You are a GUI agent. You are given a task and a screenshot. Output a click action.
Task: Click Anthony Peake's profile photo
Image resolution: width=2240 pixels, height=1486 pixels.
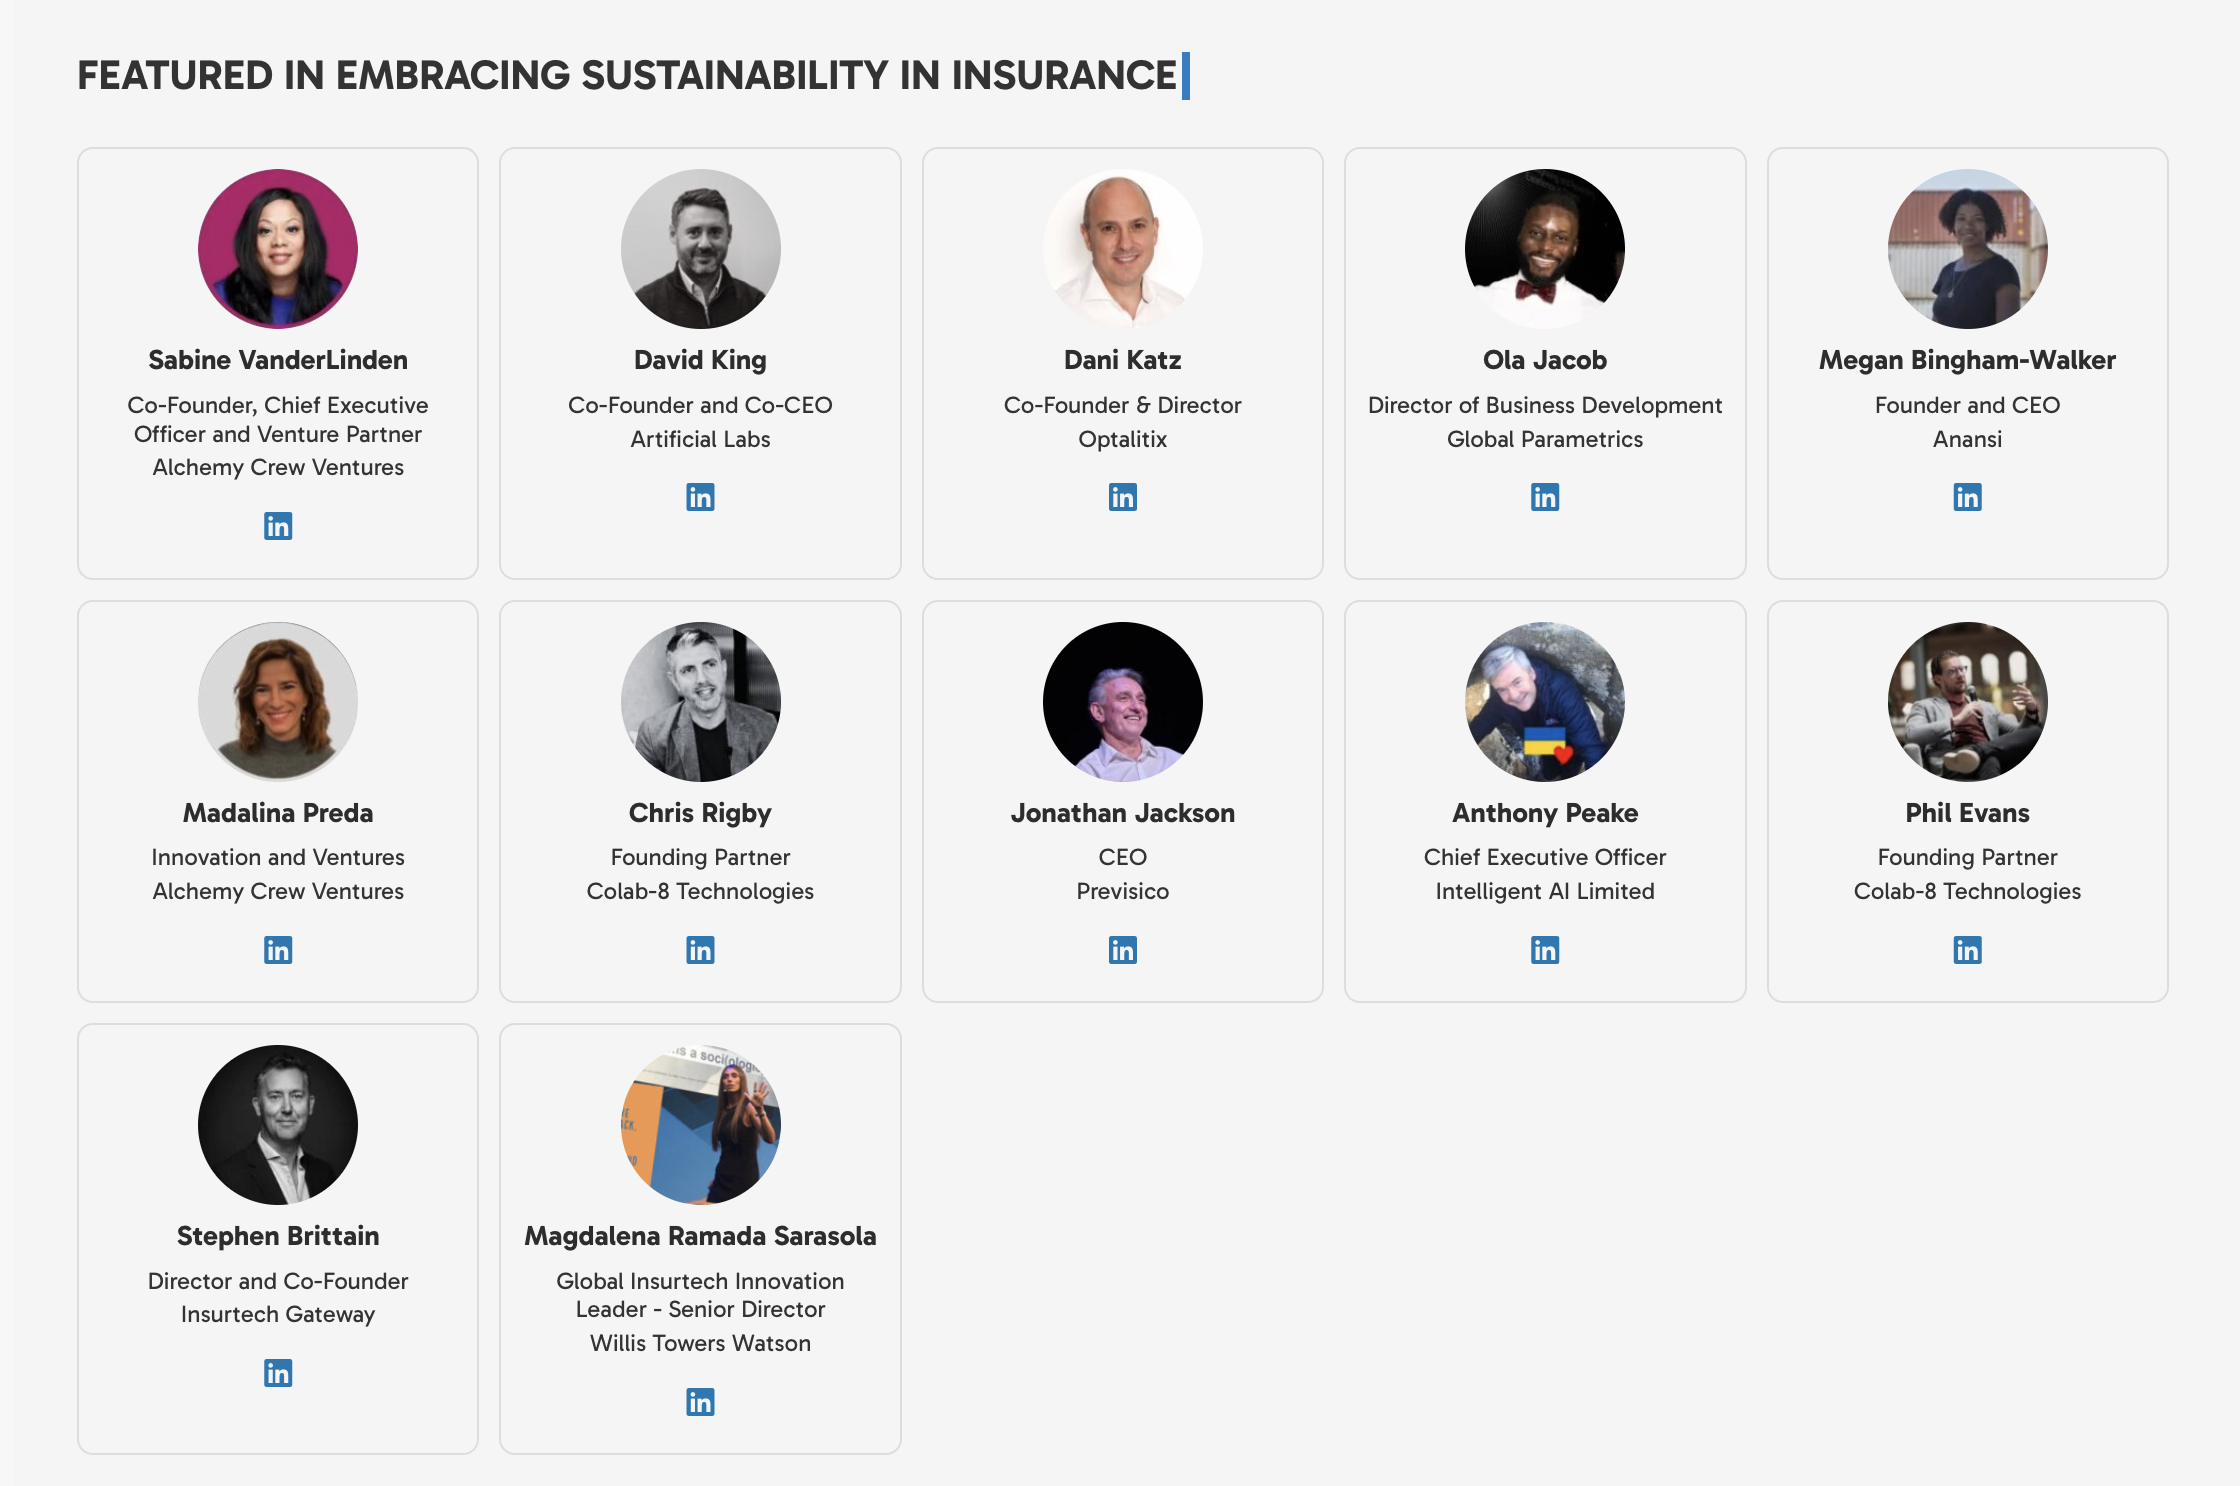[x=1545, y=702]
